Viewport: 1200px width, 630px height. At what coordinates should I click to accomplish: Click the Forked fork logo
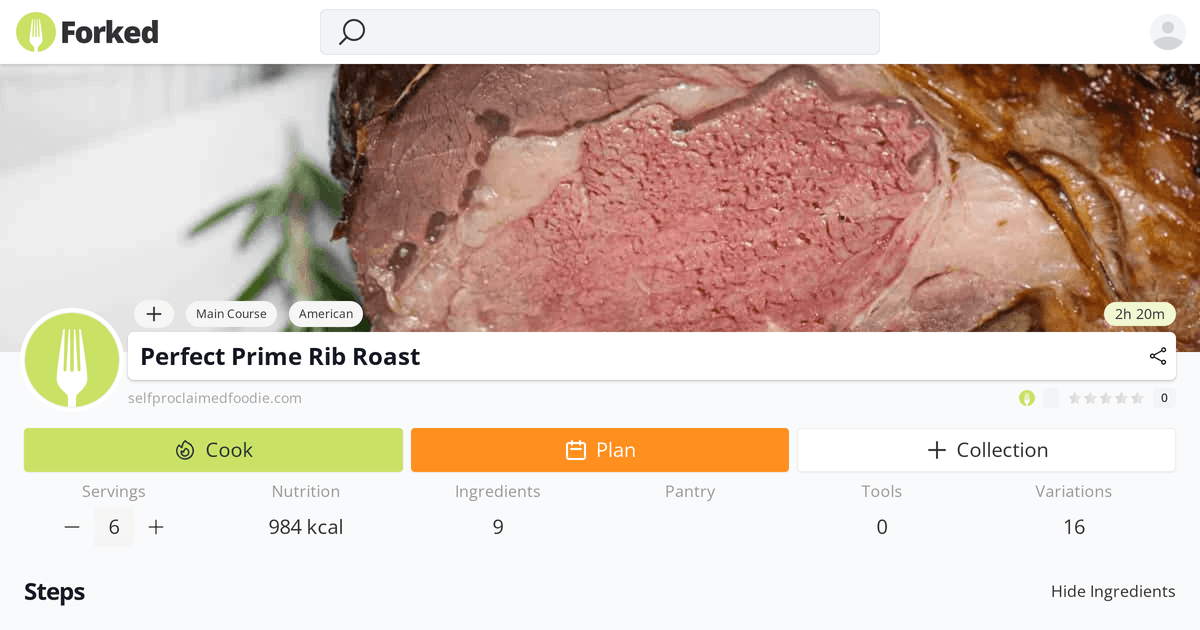[x=36, y=32]
